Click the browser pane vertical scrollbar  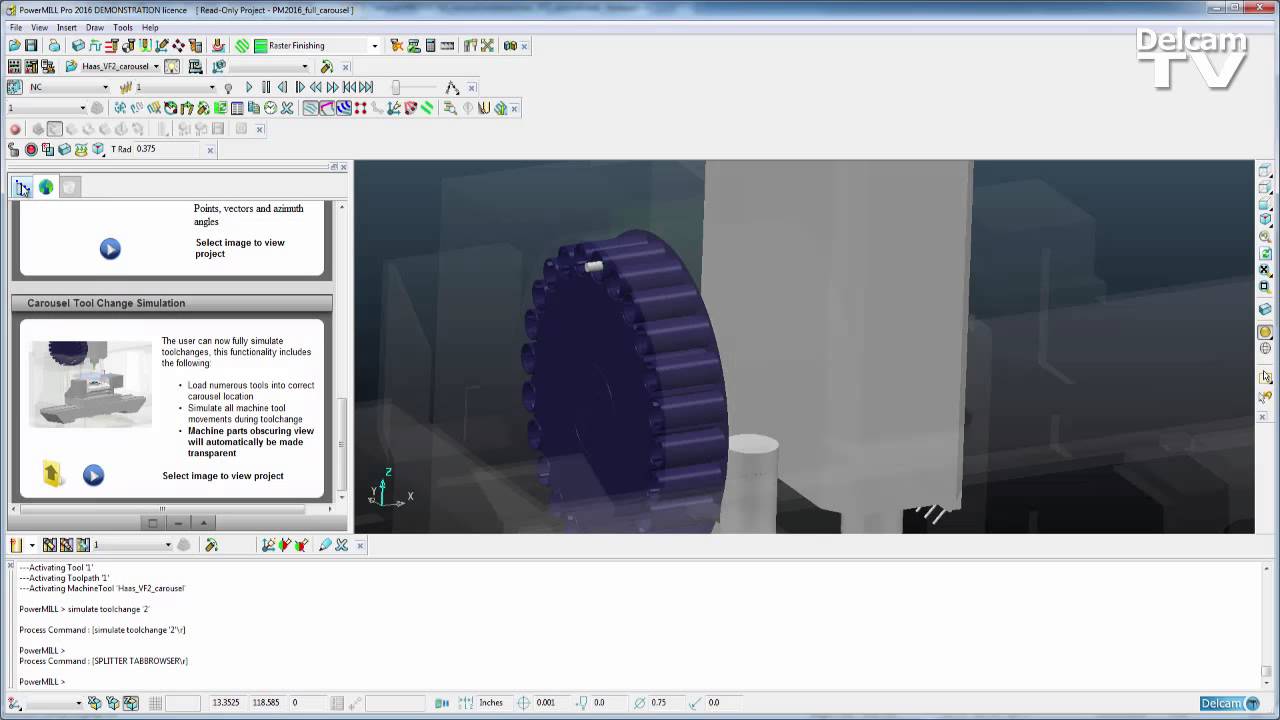[x=342, y=351]
